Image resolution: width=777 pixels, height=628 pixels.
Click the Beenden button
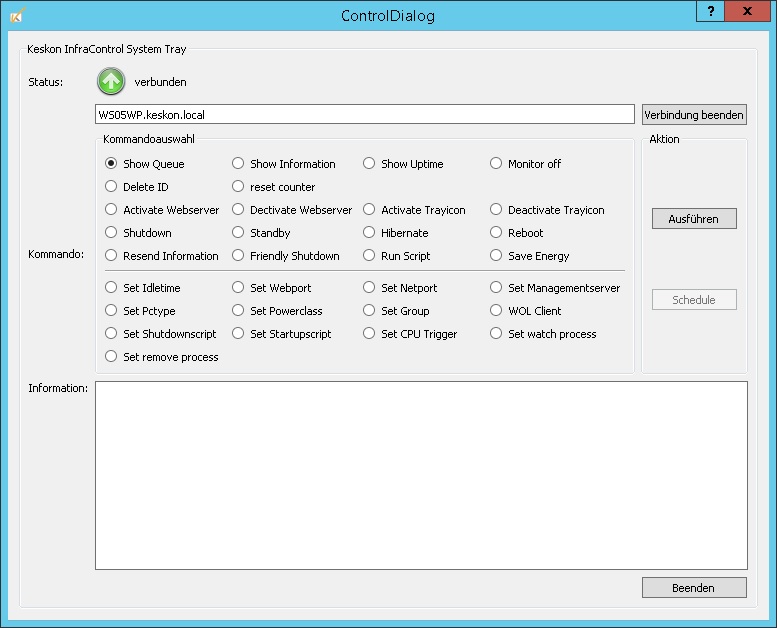point(694,588)
